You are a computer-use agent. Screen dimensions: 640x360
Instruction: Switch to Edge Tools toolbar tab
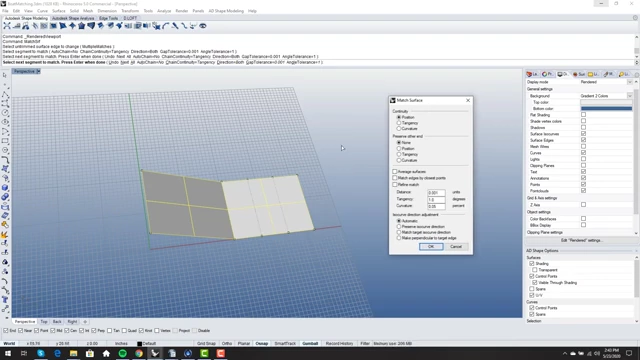(x=108, y=18)
